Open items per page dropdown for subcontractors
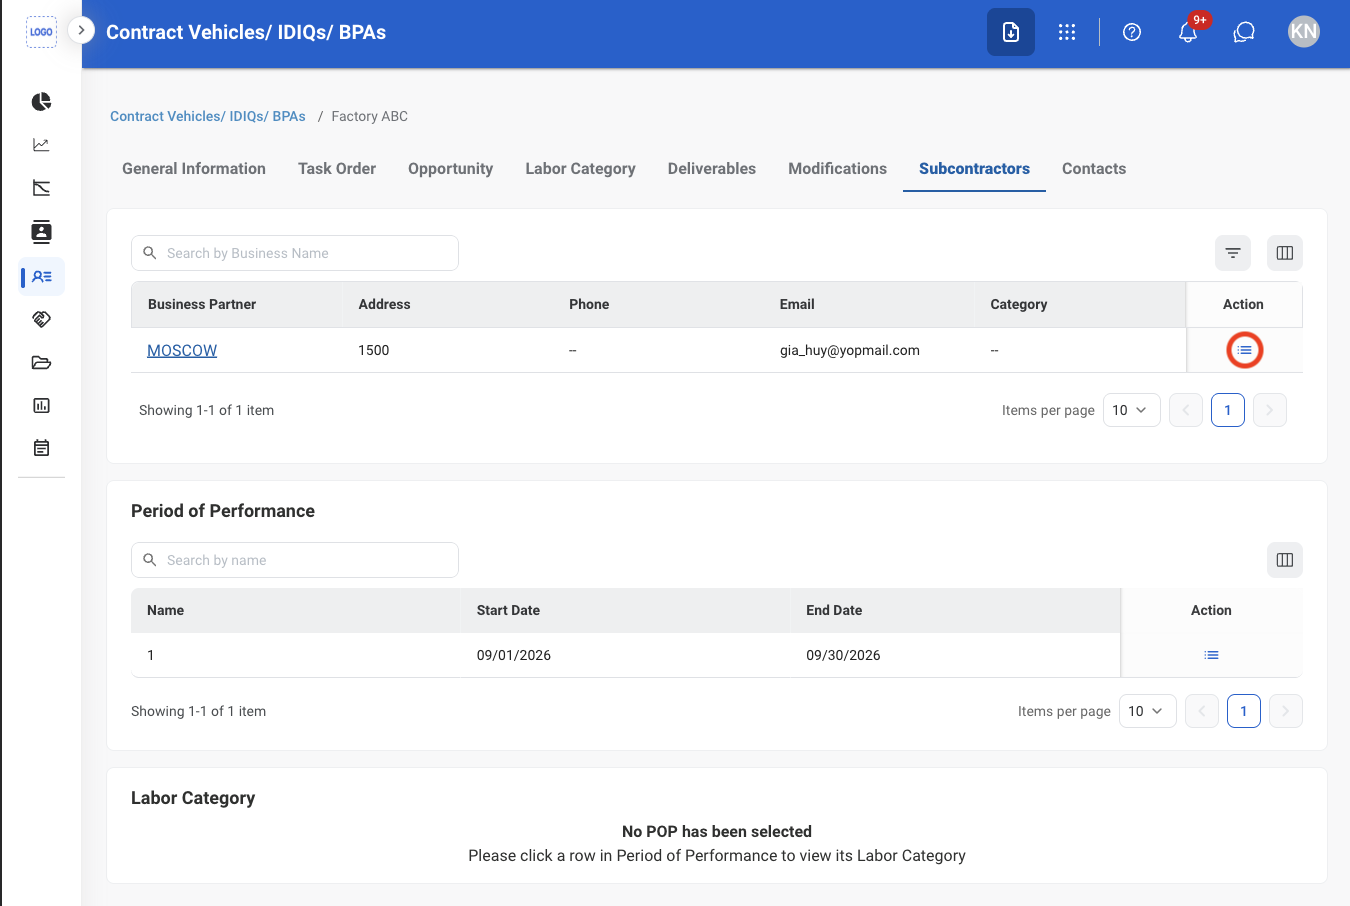The width and height of the screenshot is (1350, 906). pos(1132,410)
